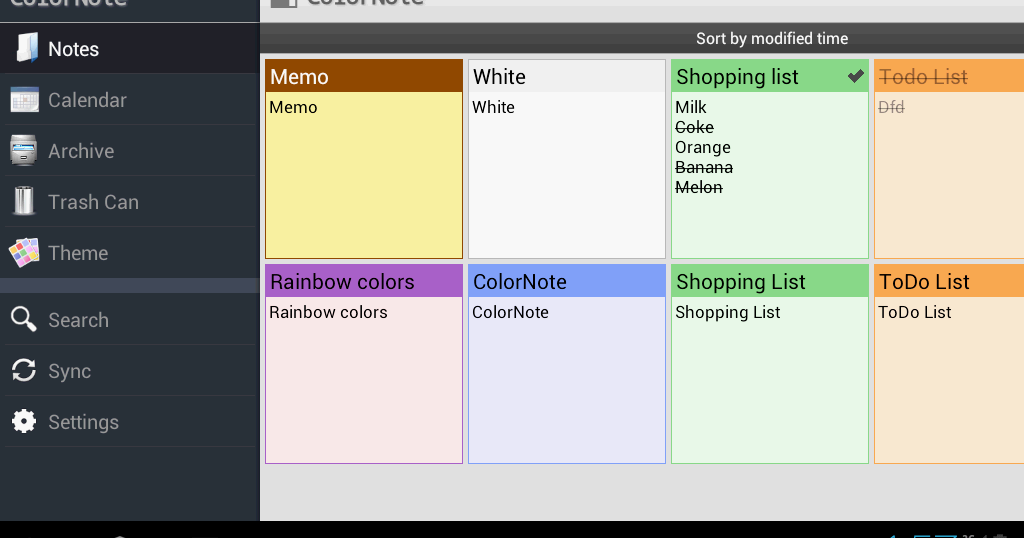Tap the Sync arrows icon
This screenshot has width=1024, height=538.
click(x=25, y=371)
